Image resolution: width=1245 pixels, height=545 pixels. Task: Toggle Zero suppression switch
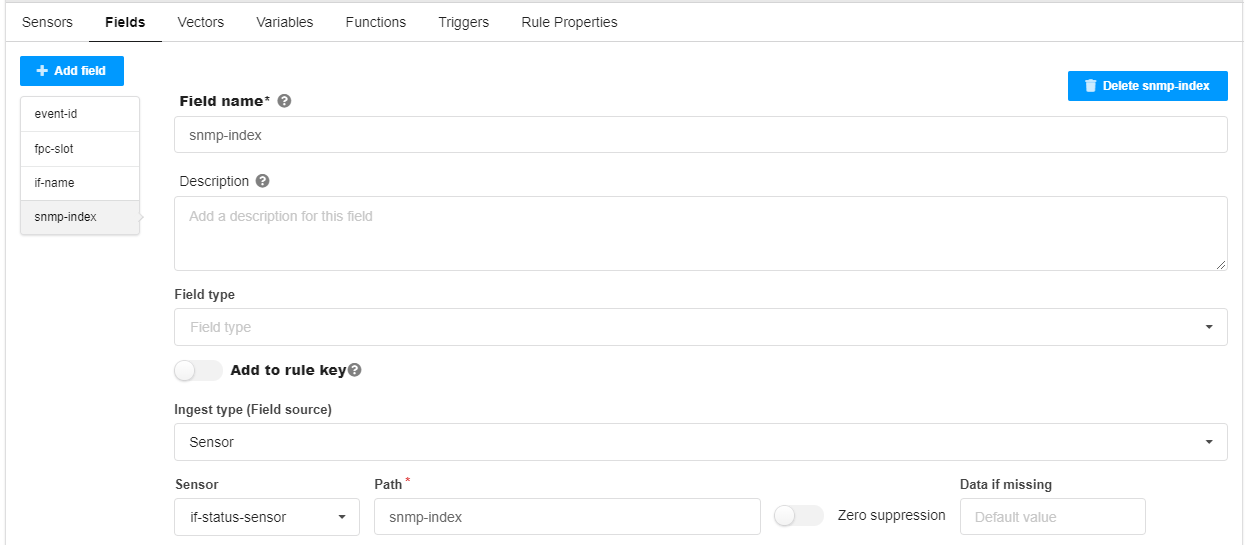coord(798,516)
